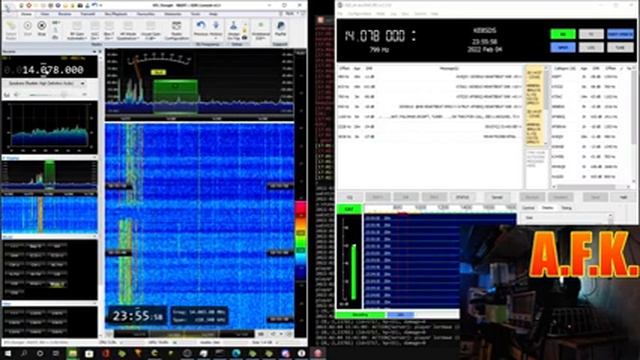Click Visual Gain ribbon control
Screen dimensions: 640x360
click(x=151, y=31)
